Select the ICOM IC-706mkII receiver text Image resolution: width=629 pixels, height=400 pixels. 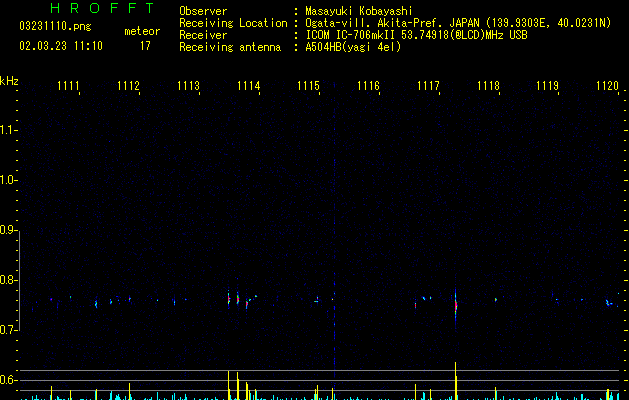click(416, 35)
